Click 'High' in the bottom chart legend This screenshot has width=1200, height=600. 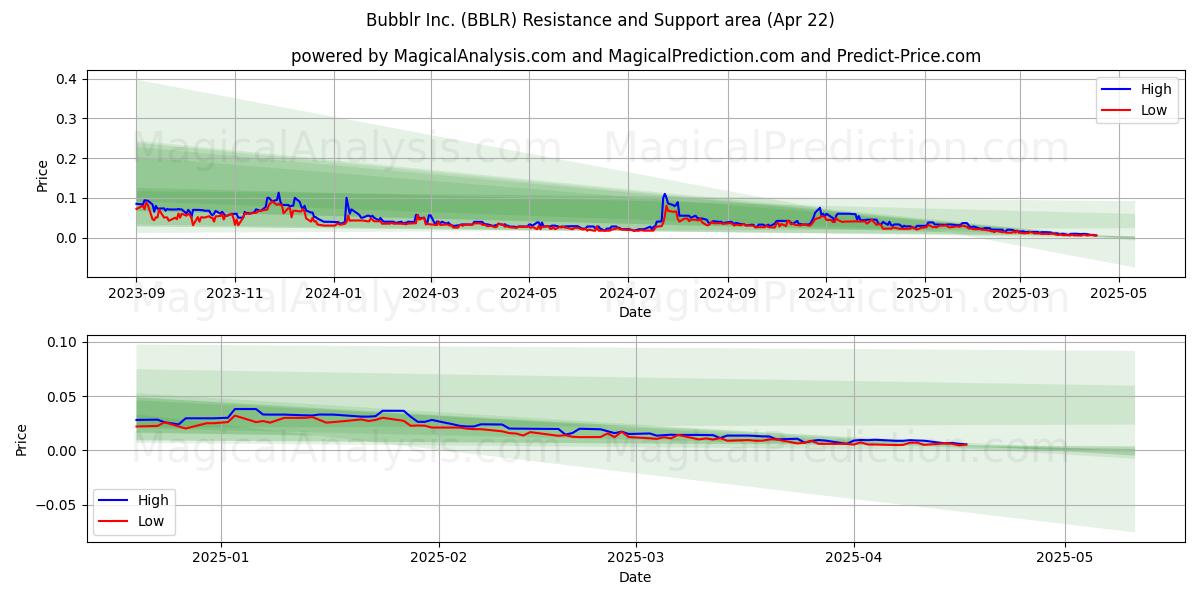(154, 500)
